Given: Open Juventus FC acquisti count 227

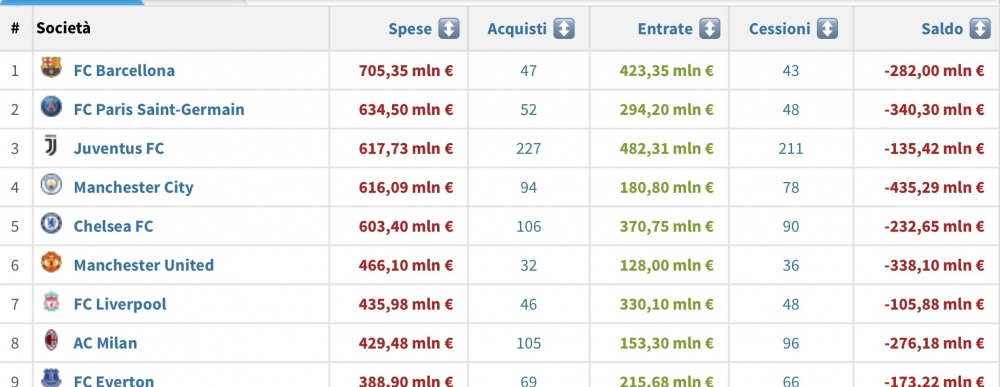Looking at the screenshot, I should (x=529, y=149).
